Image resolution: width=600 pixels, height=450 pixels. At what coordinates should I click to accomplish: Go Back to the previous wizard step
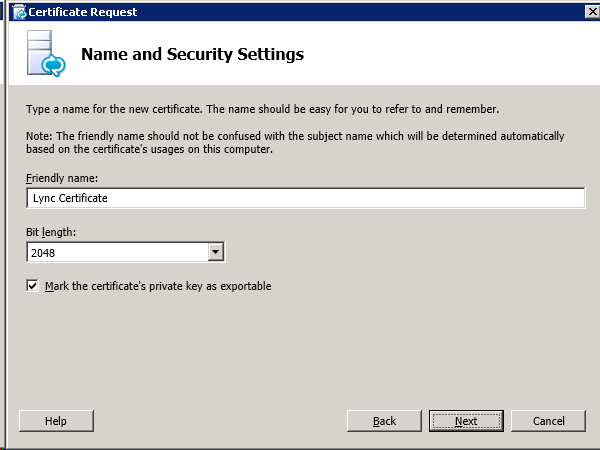pos(384,421)
